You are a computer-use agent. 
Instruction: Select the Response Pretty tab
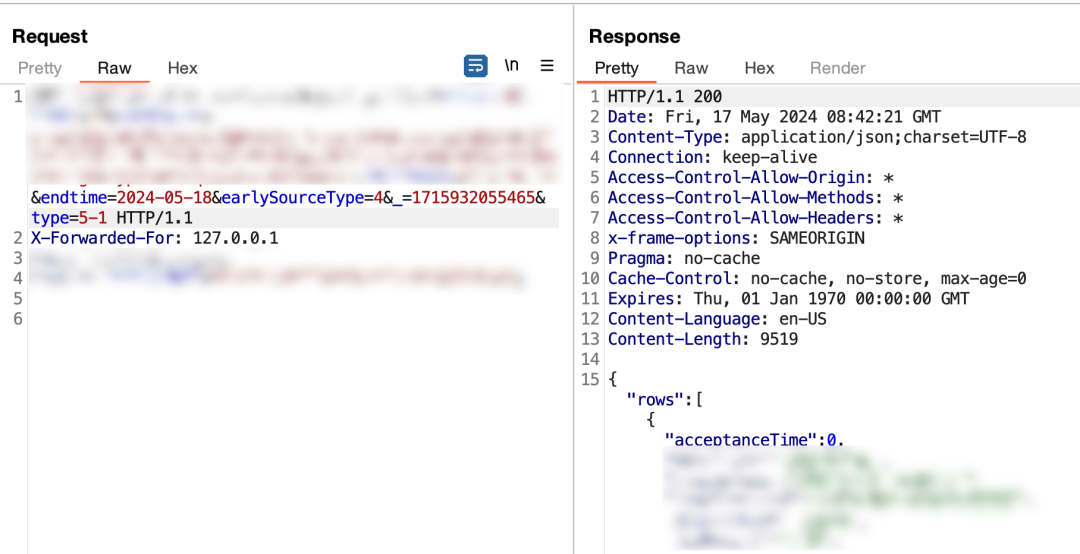(616, 68)
